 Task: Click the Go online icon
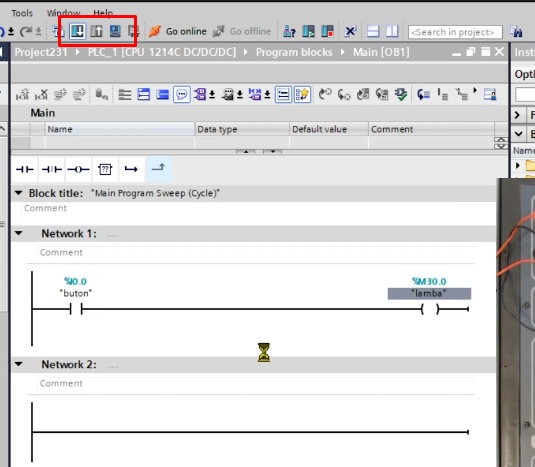(155, 31)
